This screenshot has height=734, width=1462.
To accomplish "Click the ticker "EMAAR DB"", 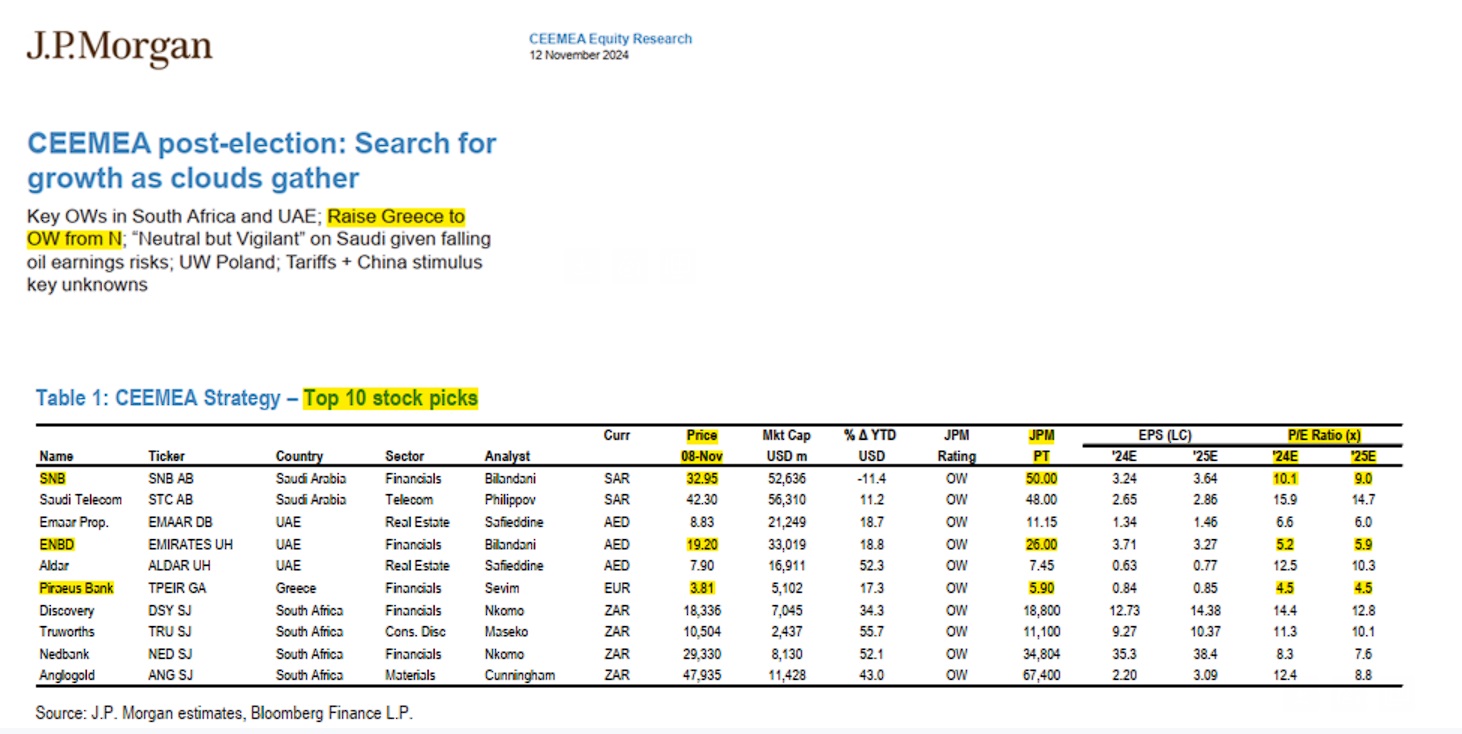I will tap(180, 522).
